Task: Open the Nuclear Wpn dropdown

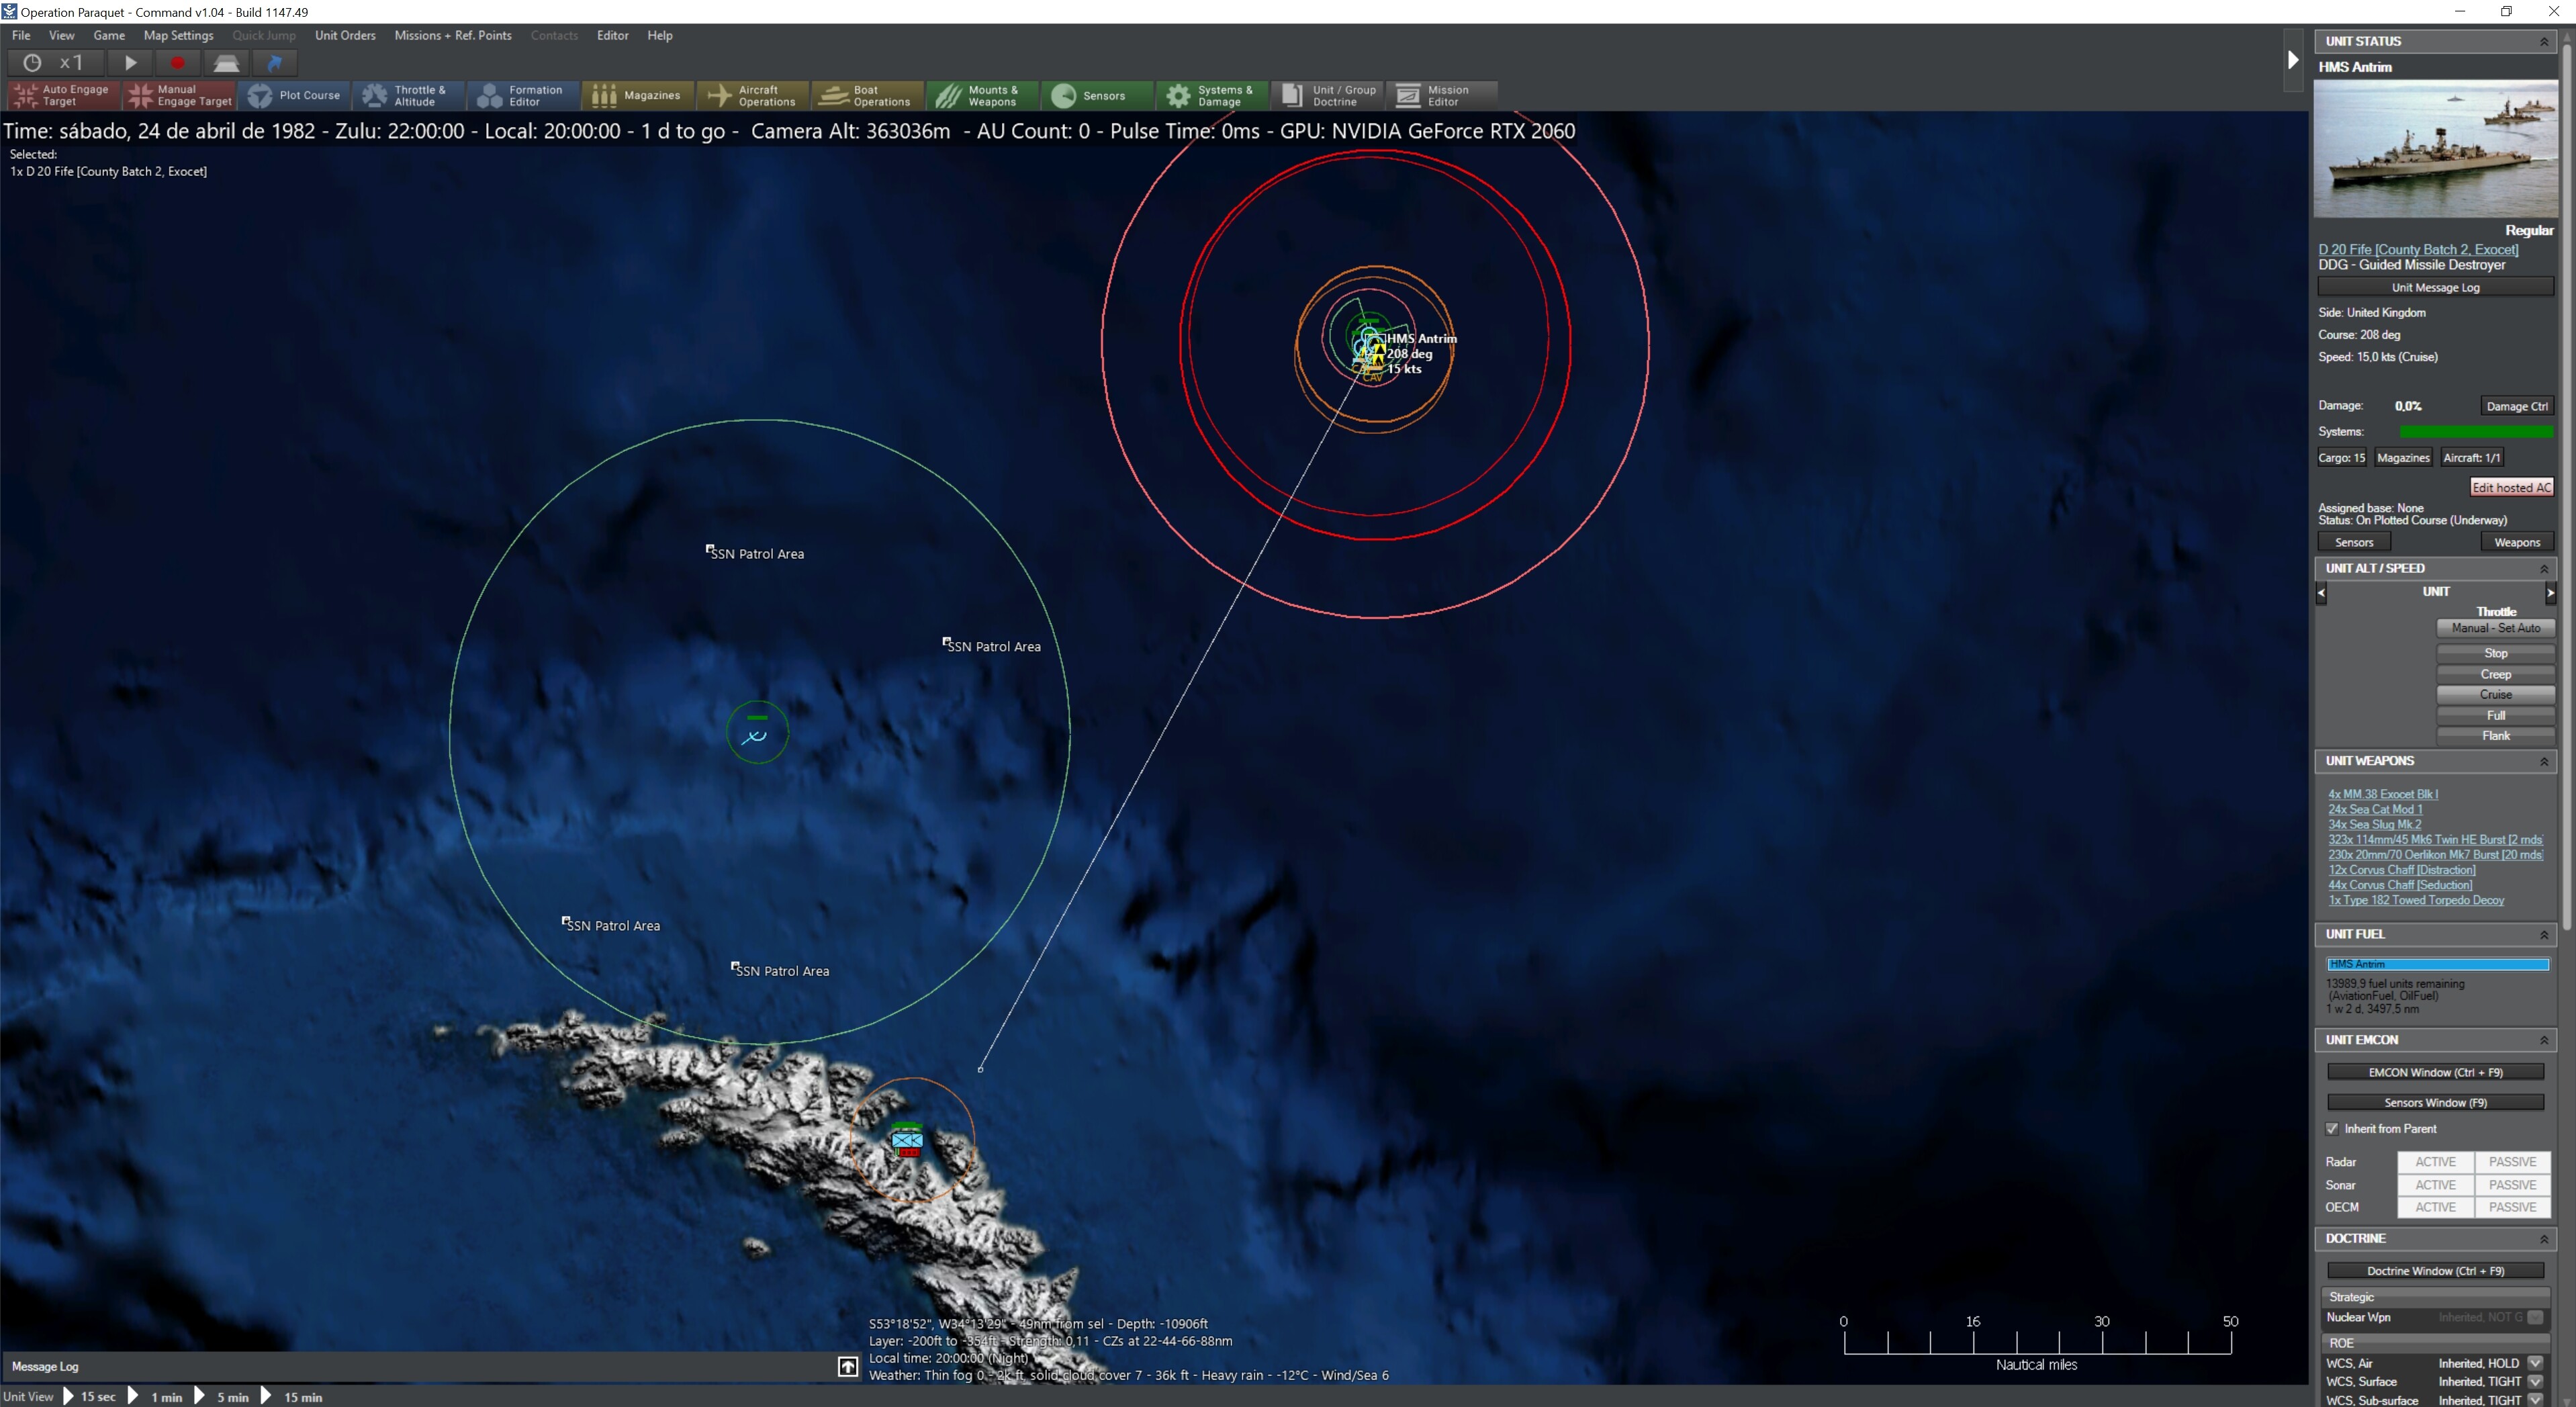Action: 2536,1318
